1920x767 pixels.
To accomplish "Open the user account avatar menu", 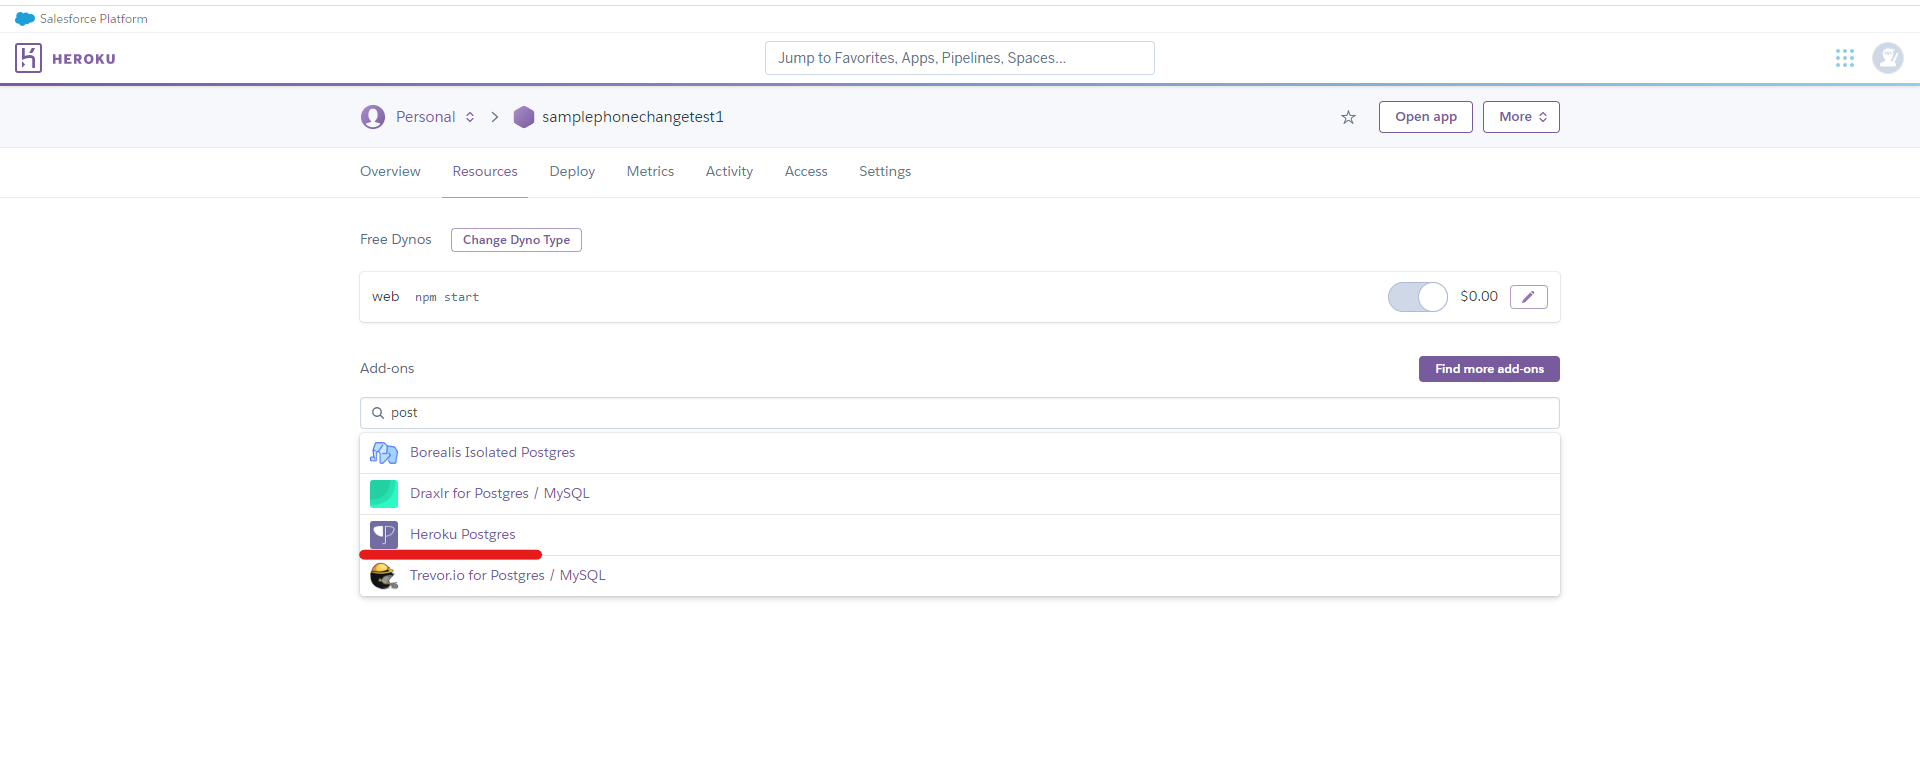I will coord(1888,58).
